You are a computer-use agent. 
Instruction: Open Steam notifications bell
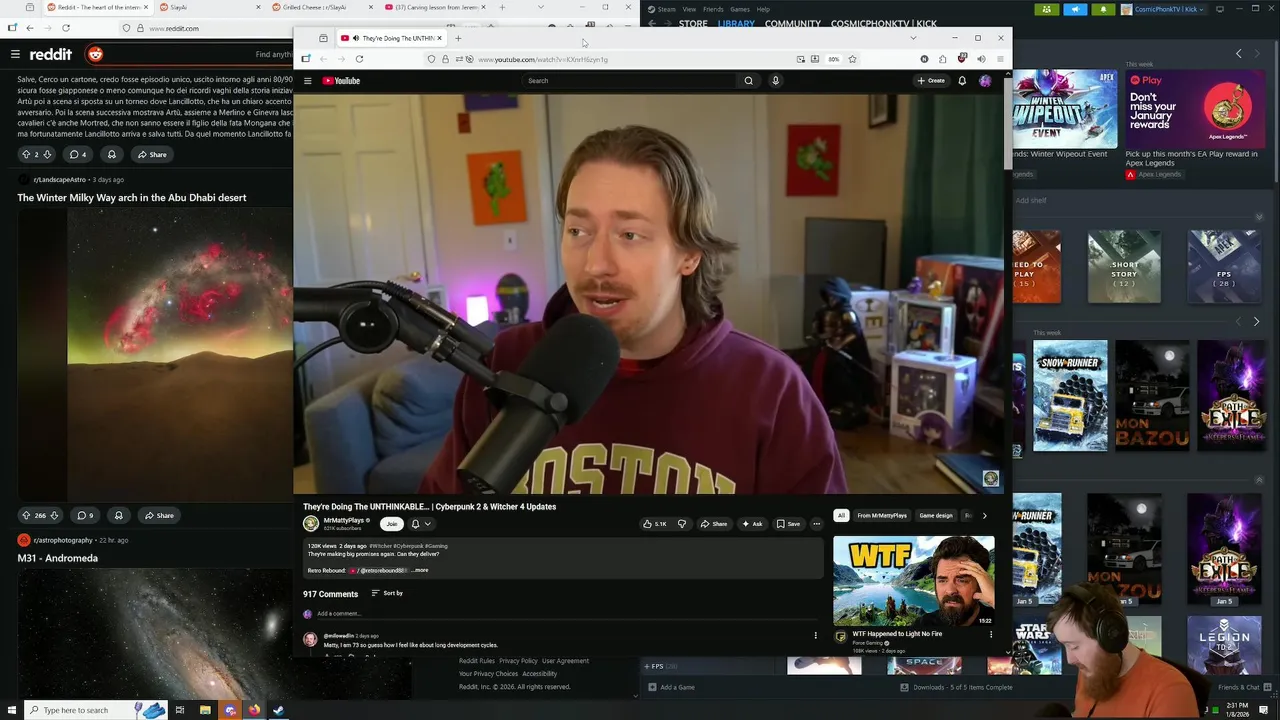coord(1103,9)
